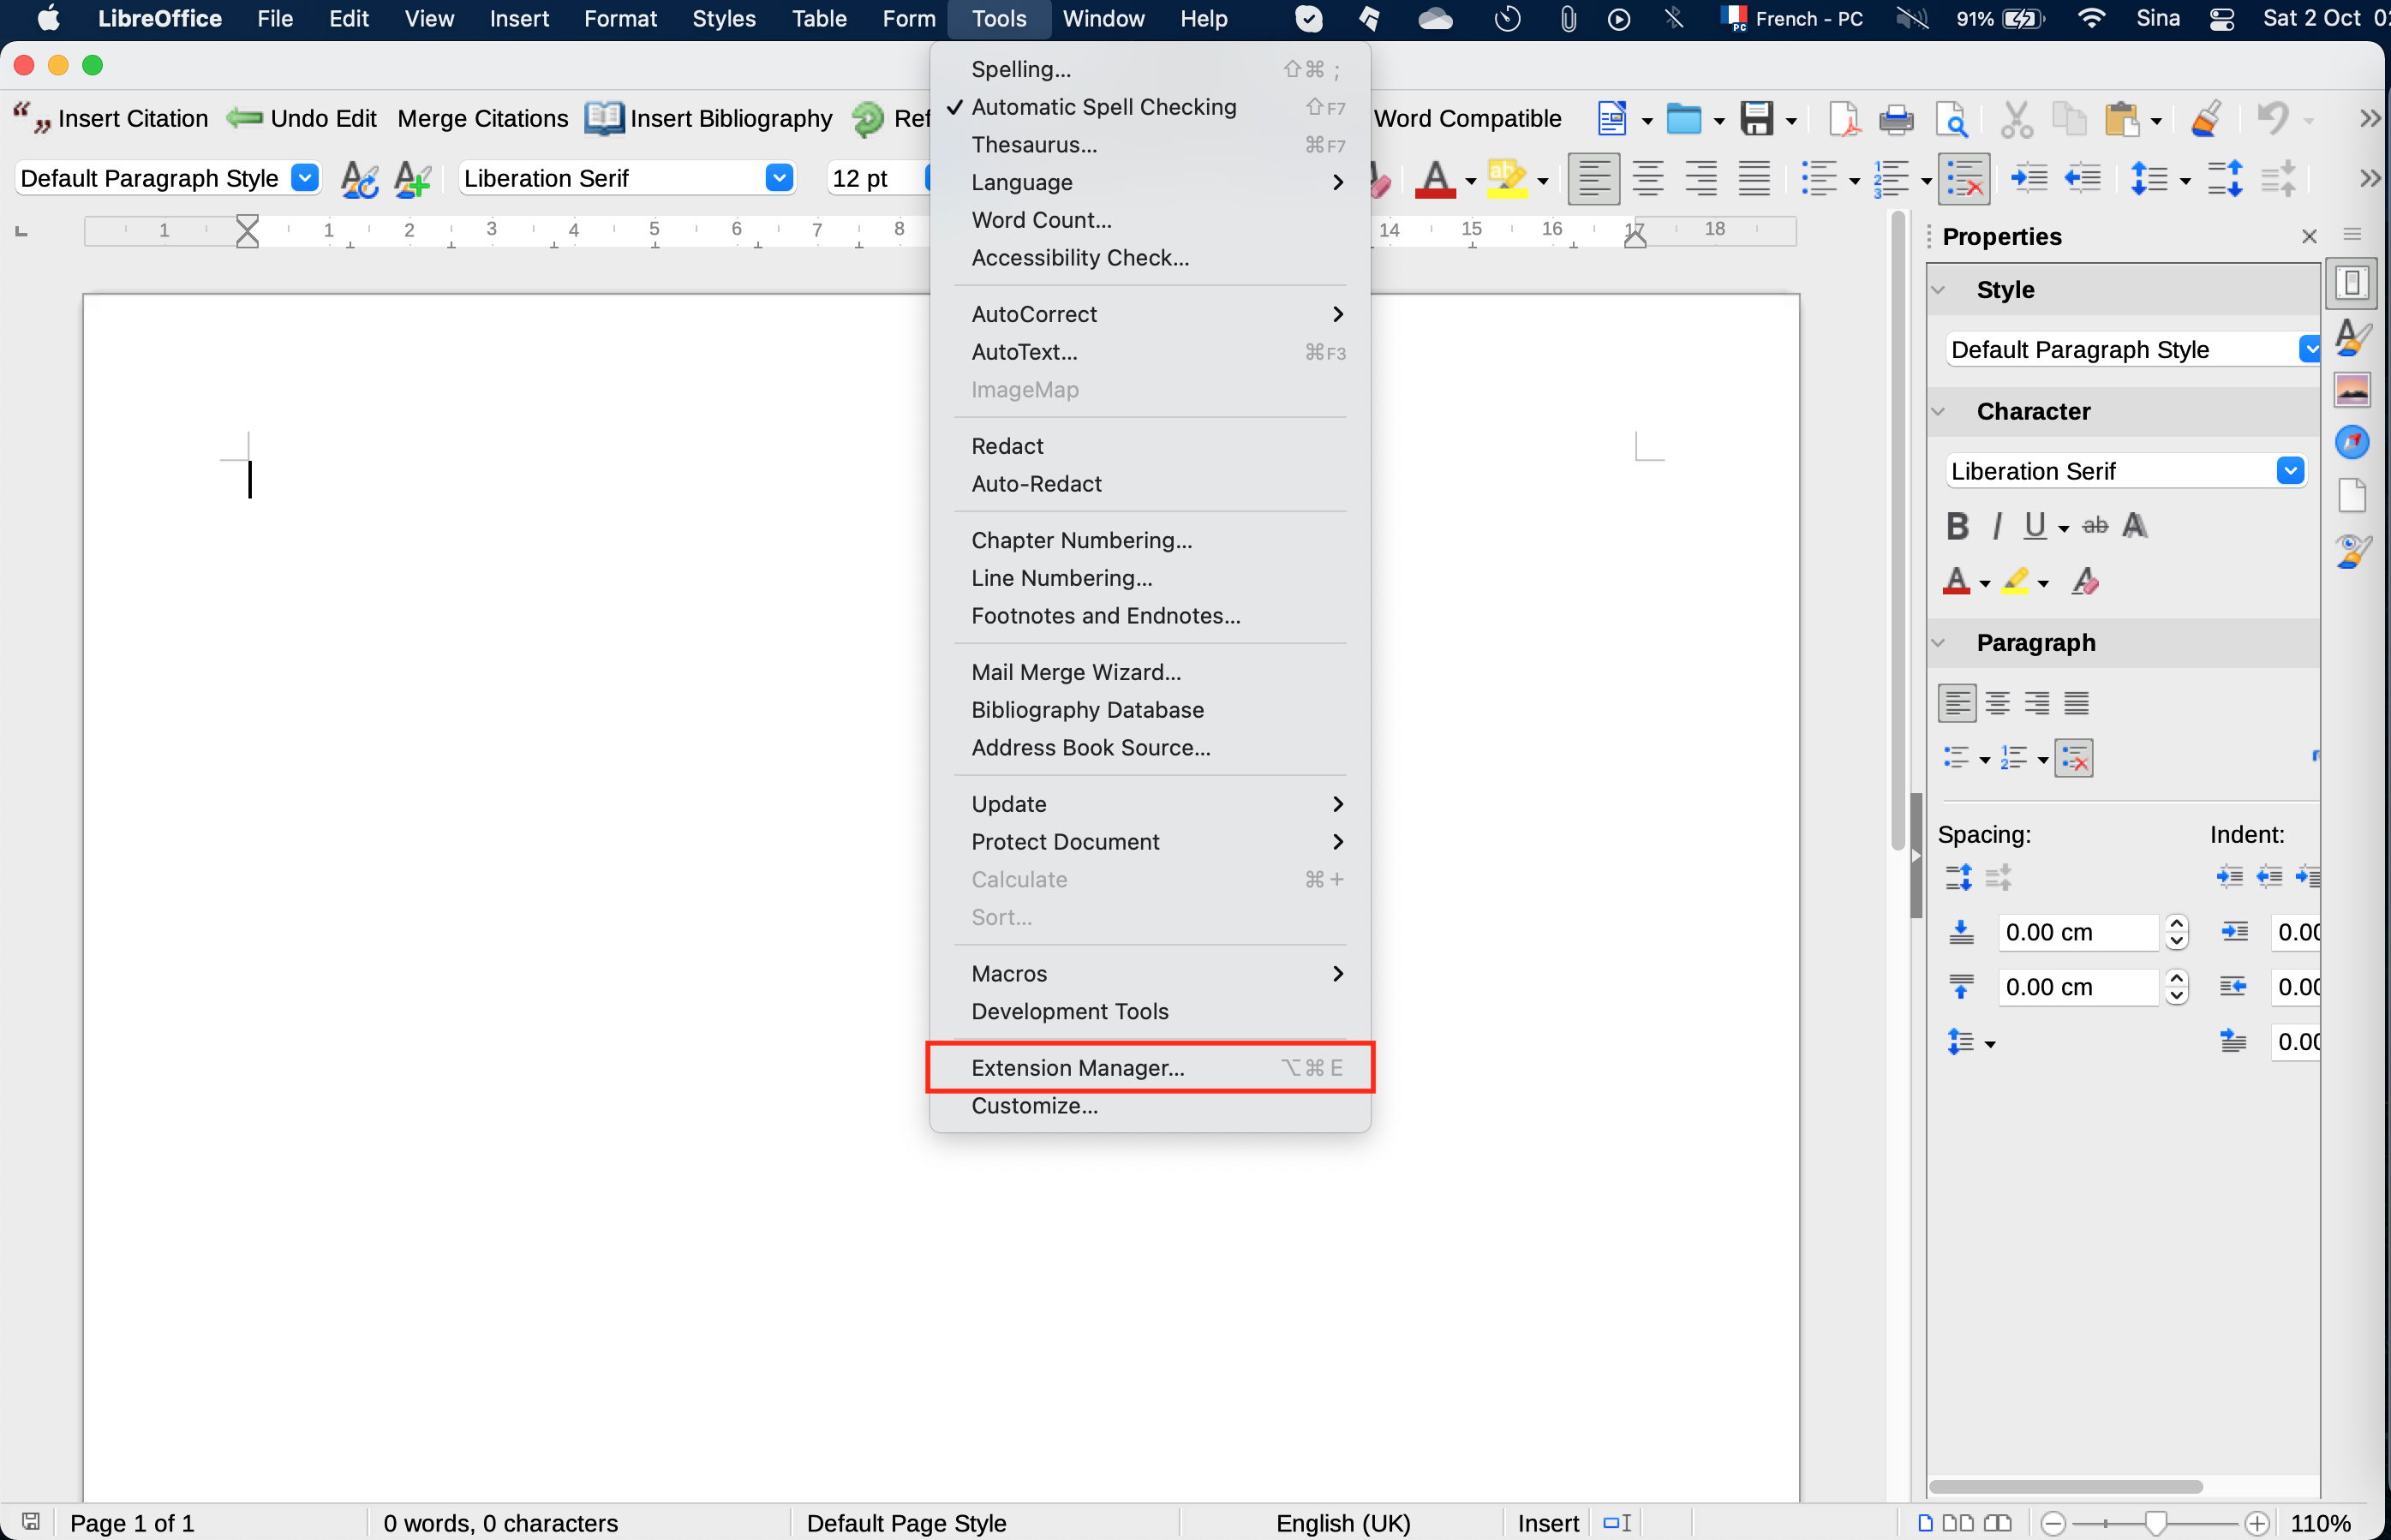The height and width of the screenshot is (1540, 2391).
Task: Open the Navigator compass icon in the sidebar
Action: 2352,442
